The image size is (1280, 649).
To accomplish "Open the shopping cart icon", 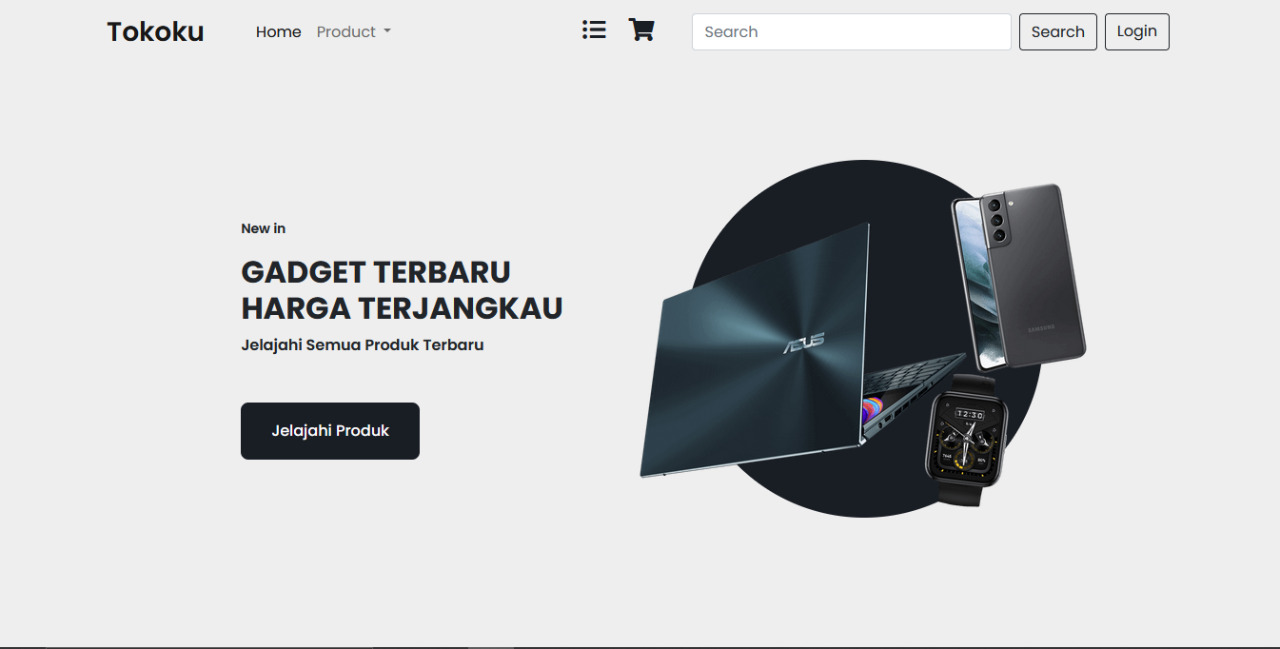I will [641, 30].
